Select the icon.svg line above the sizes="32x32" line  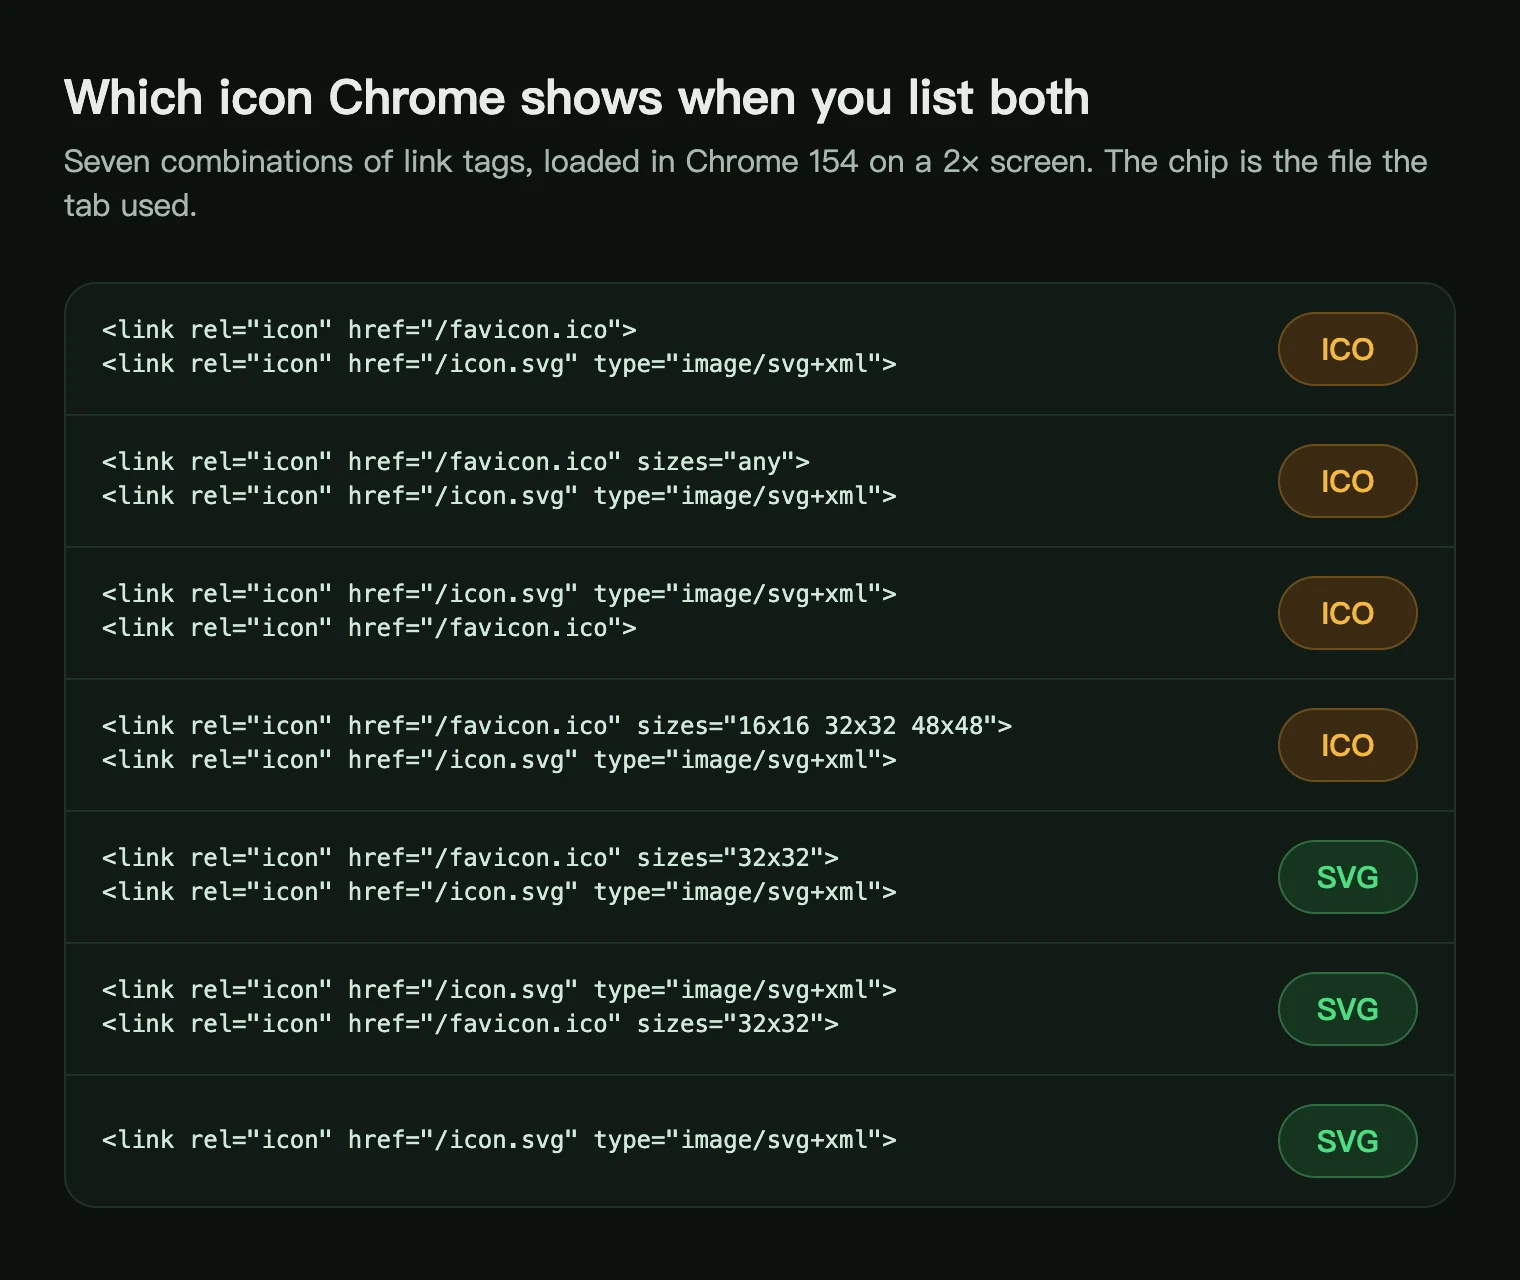point(499,990)
